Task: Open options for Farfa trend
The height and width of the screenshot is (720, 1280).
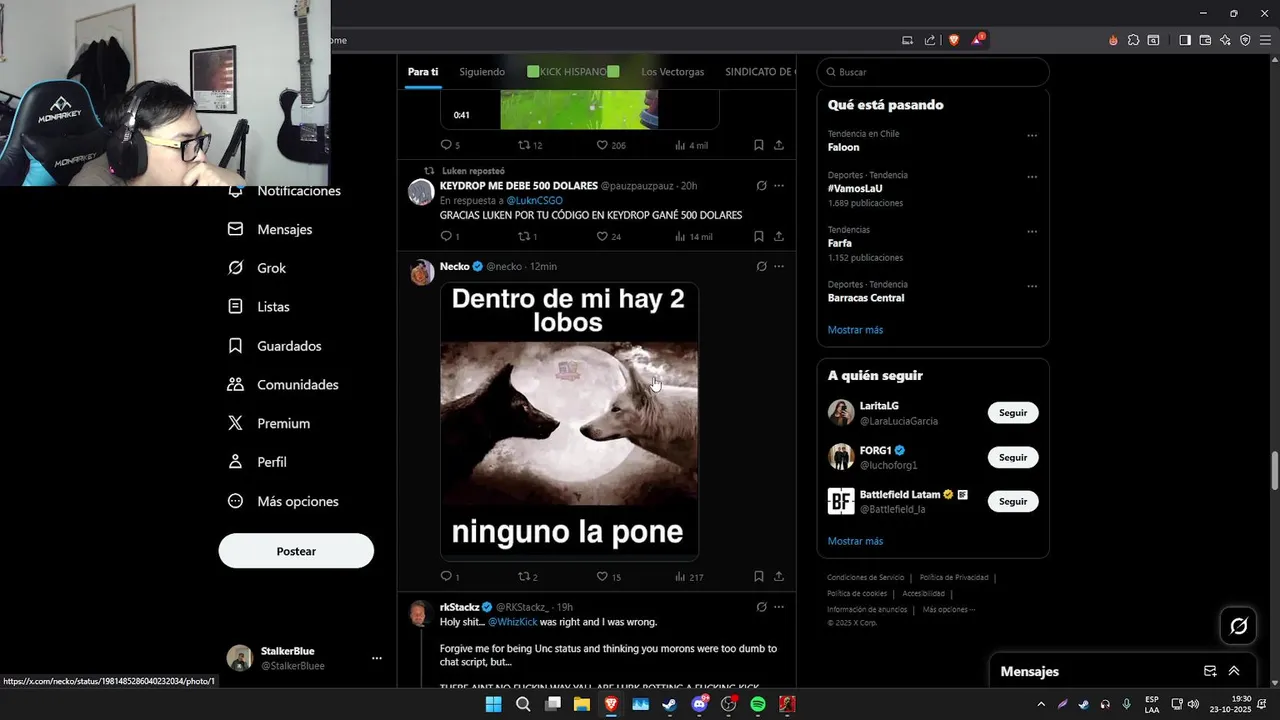Action: pyautogui.click(x=1032, y=232)
